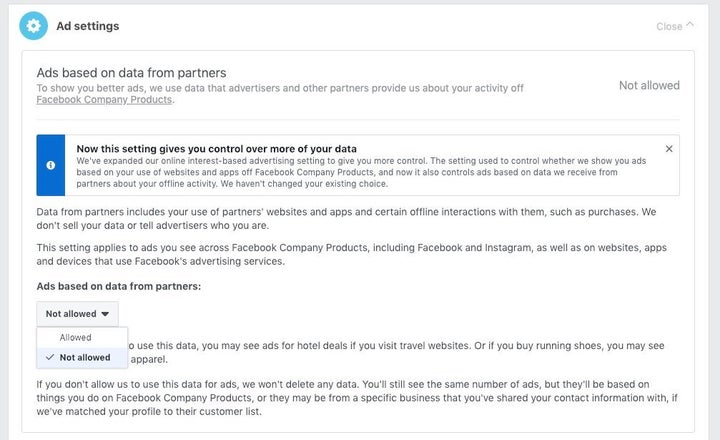Image resolution: width=720 pixels, height=440 pixels.
Task: Click the paragraph starting This setting applies
Action: 352,254
